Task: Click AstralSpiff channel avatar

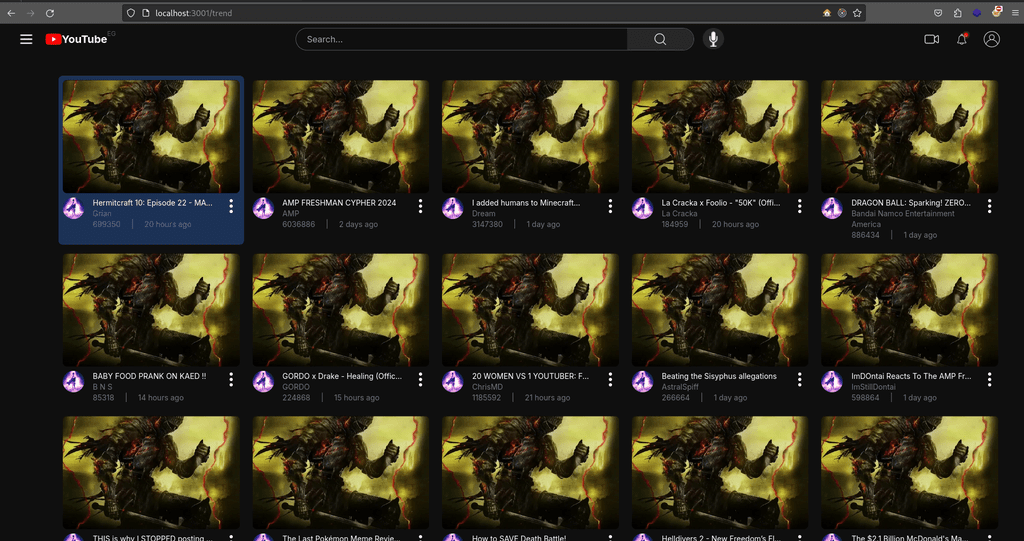Action: tap(643, 382)
